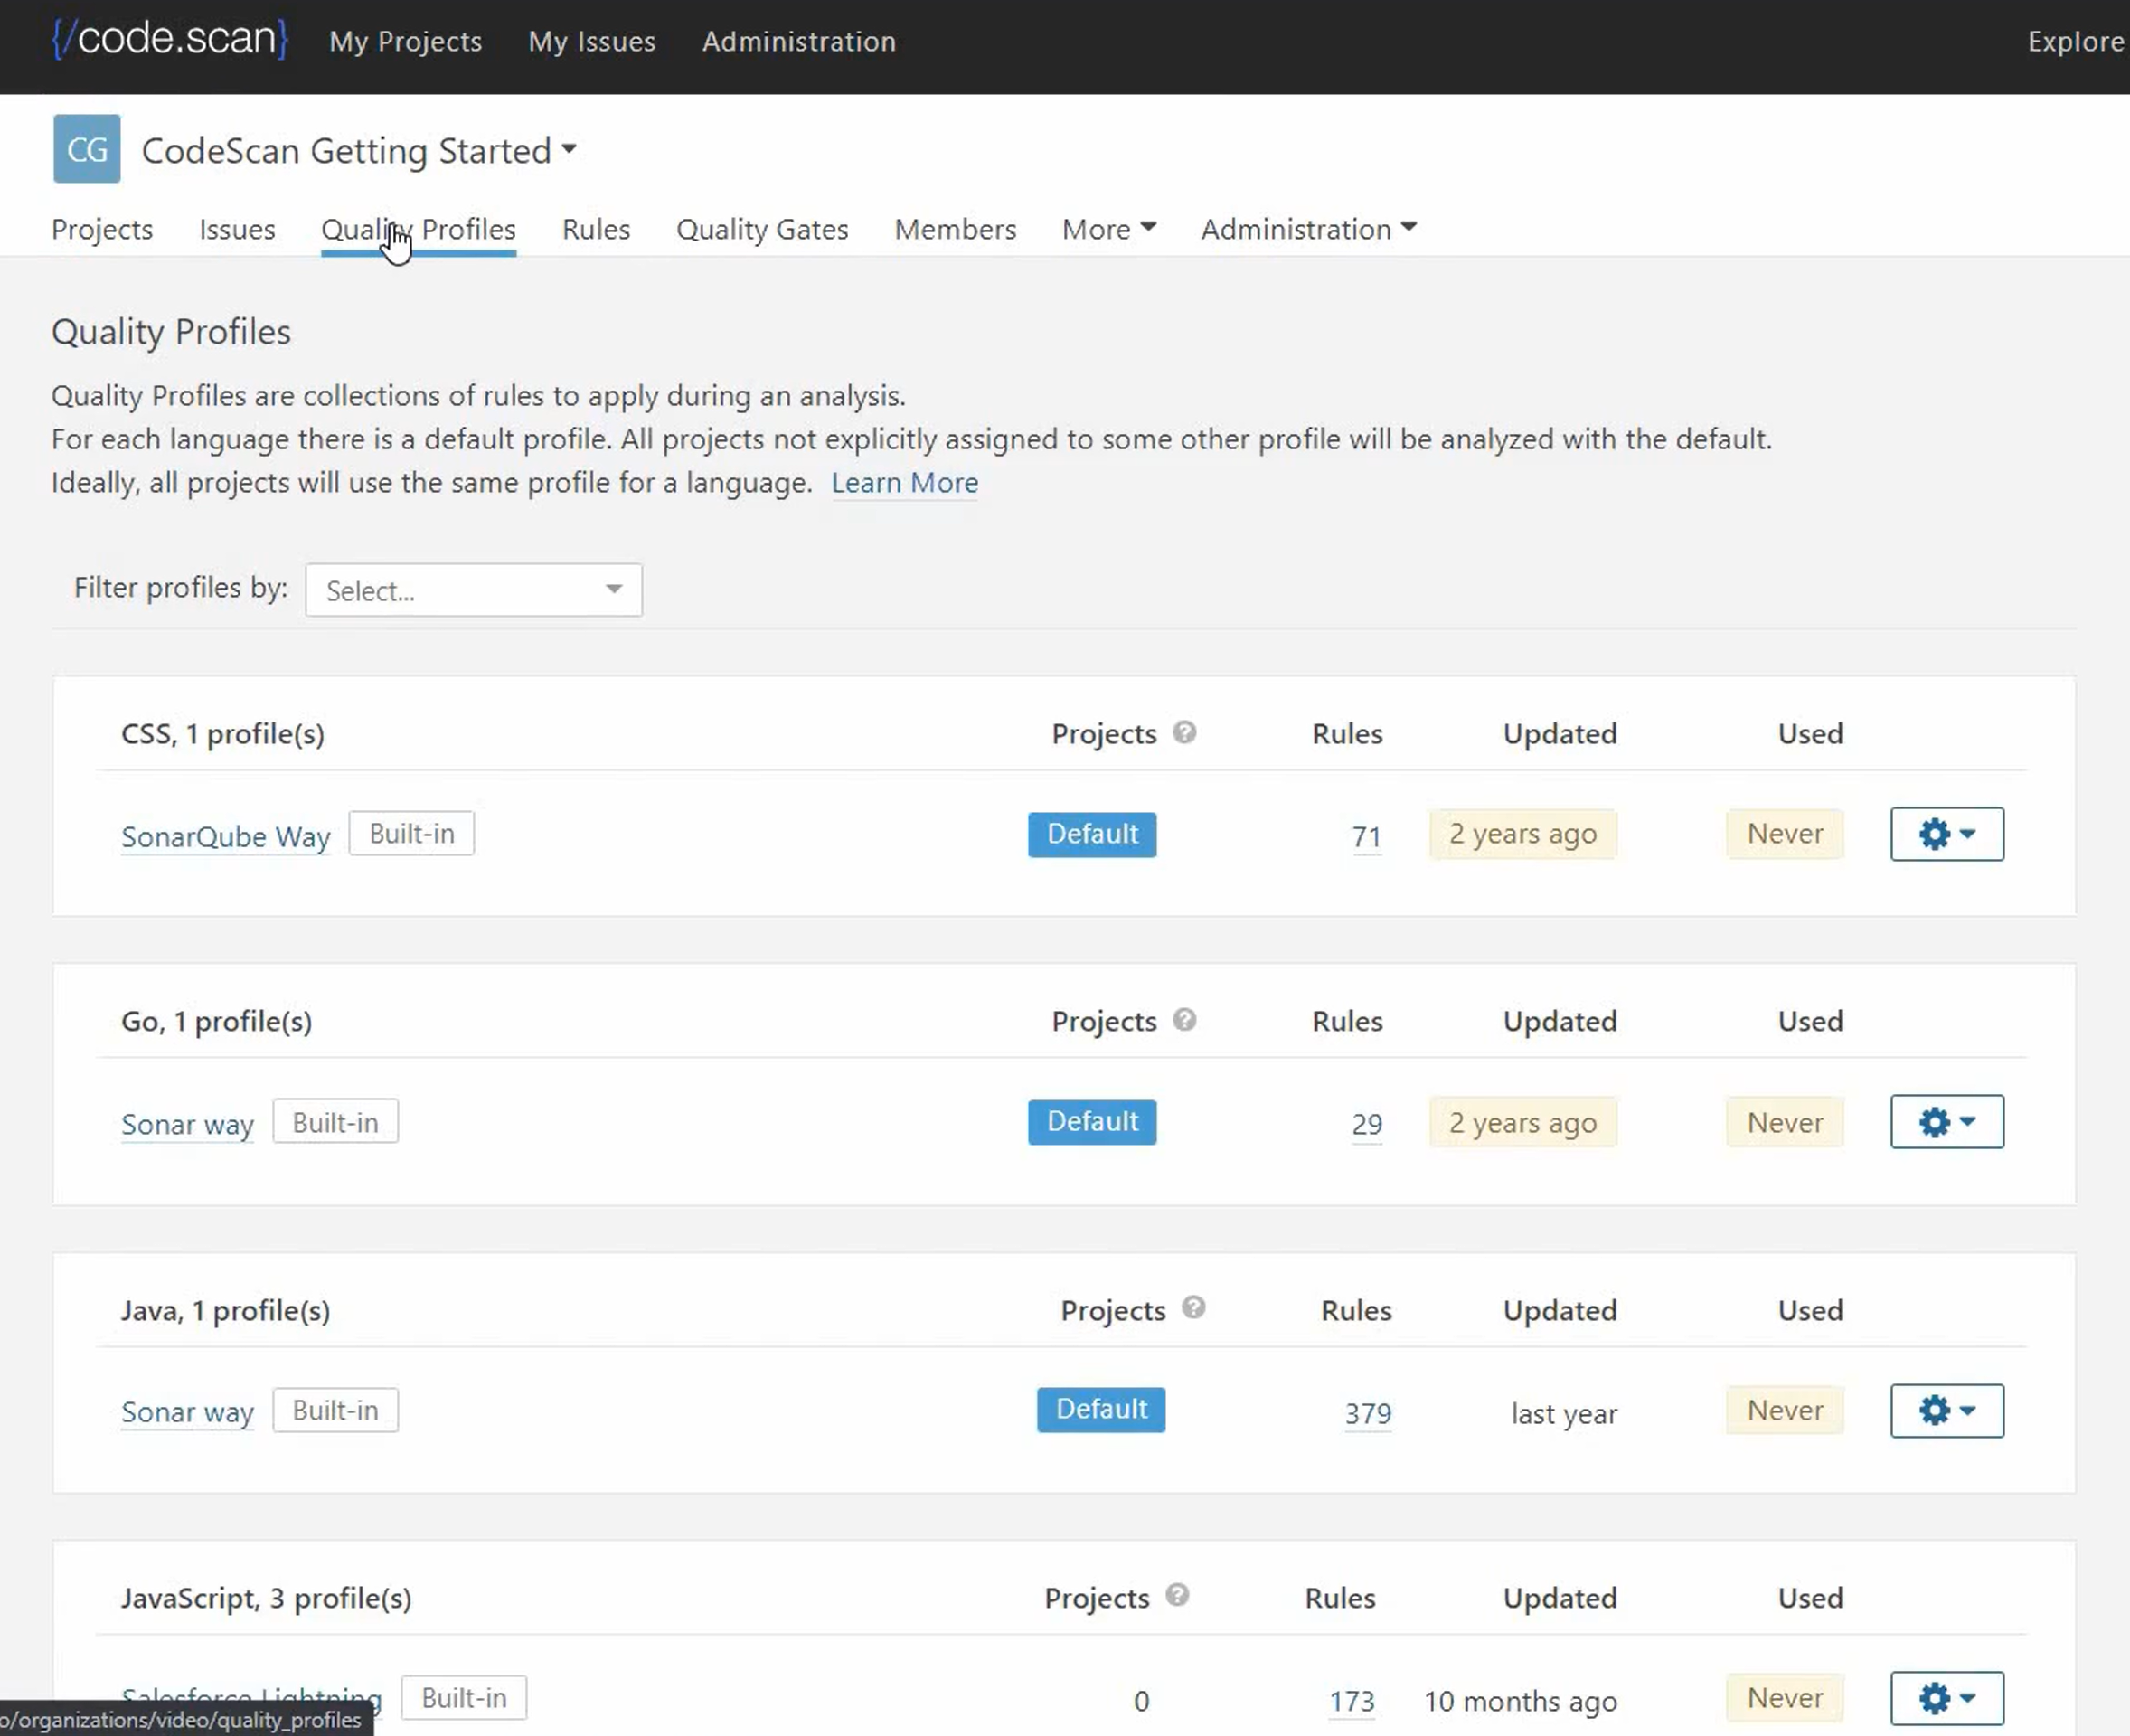This screenshot has height=1736, width=2130.
Task: Click help icon beside Go Projects header
Action: coord(1184,1020)
